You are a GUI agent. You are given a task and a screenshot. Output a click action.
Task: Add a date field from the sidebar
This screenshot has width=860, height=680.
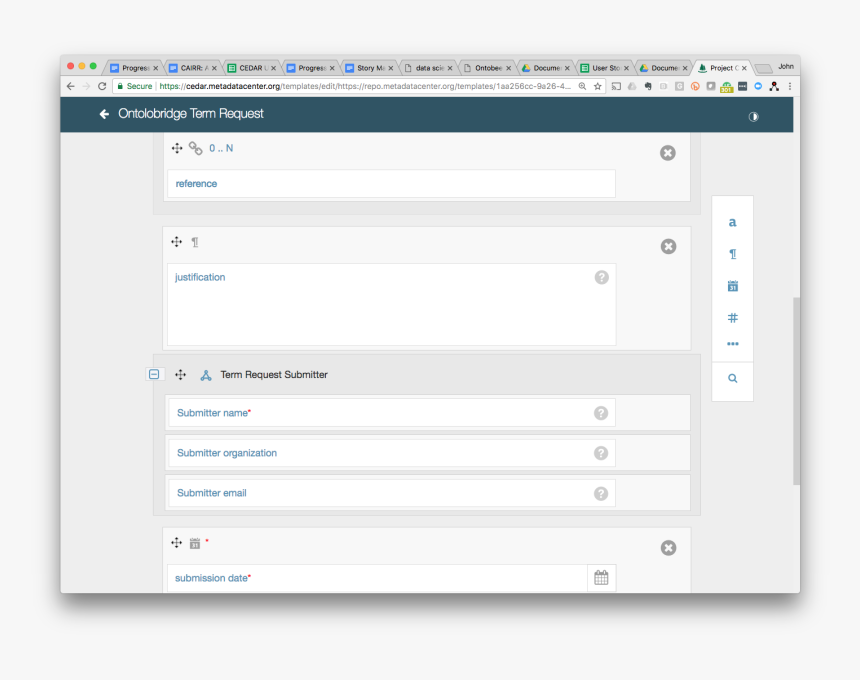click(x=732, y=286)
